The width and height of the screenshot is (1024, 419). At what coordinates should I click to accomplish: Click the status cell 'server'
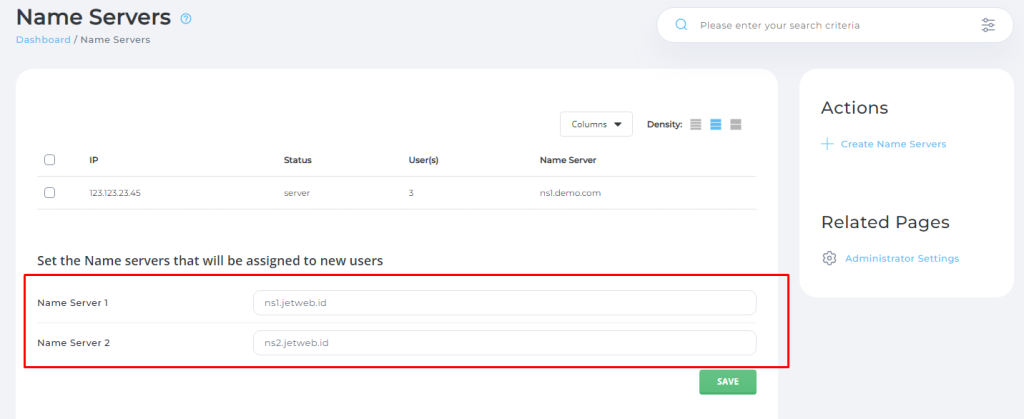pyautogui.click(x=296, y=193)
